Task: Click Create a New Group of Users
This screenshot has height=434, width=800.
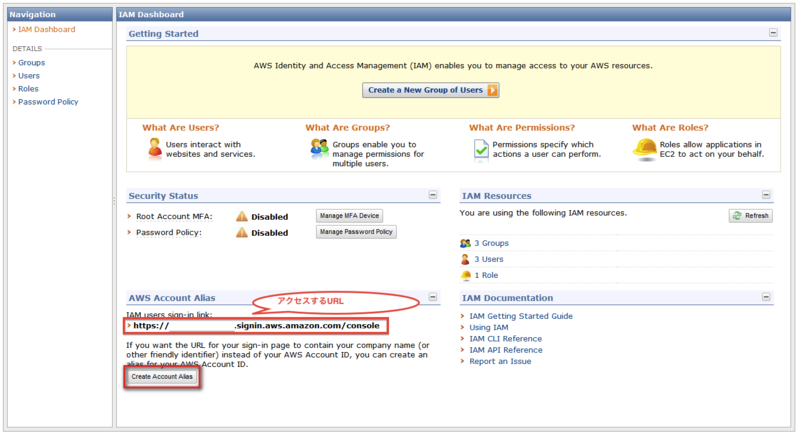Action: [431, 90]
